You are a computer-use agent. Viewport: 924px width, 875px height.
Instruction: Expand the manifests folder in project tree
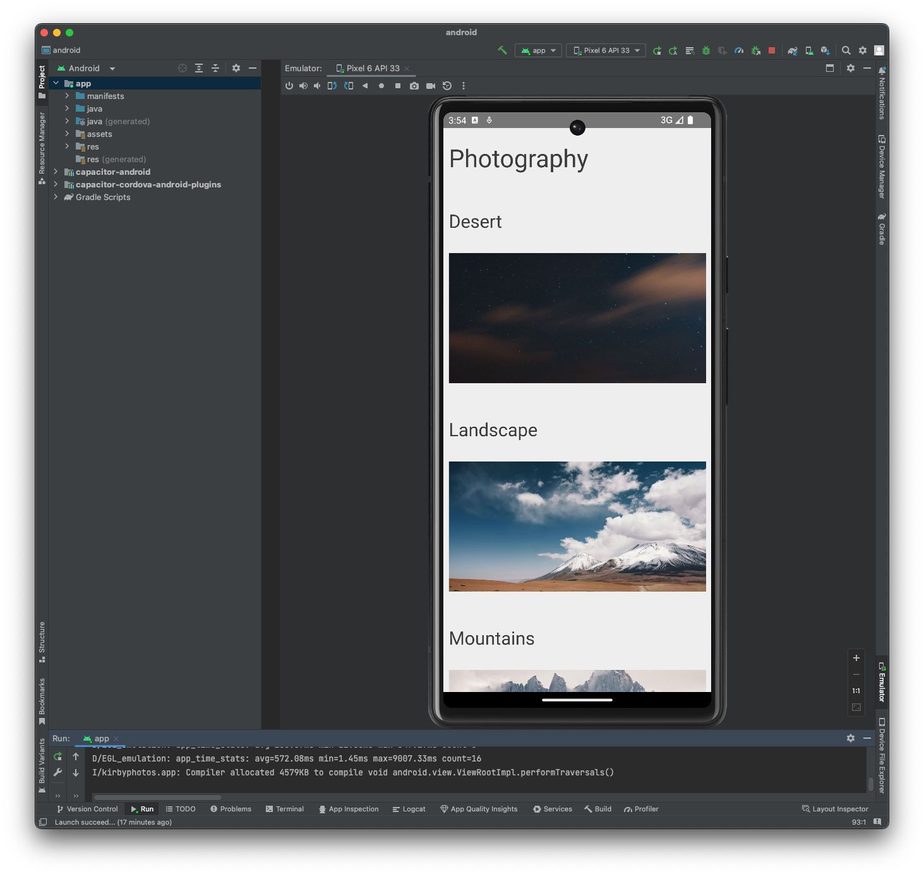[x=67, y=96]
